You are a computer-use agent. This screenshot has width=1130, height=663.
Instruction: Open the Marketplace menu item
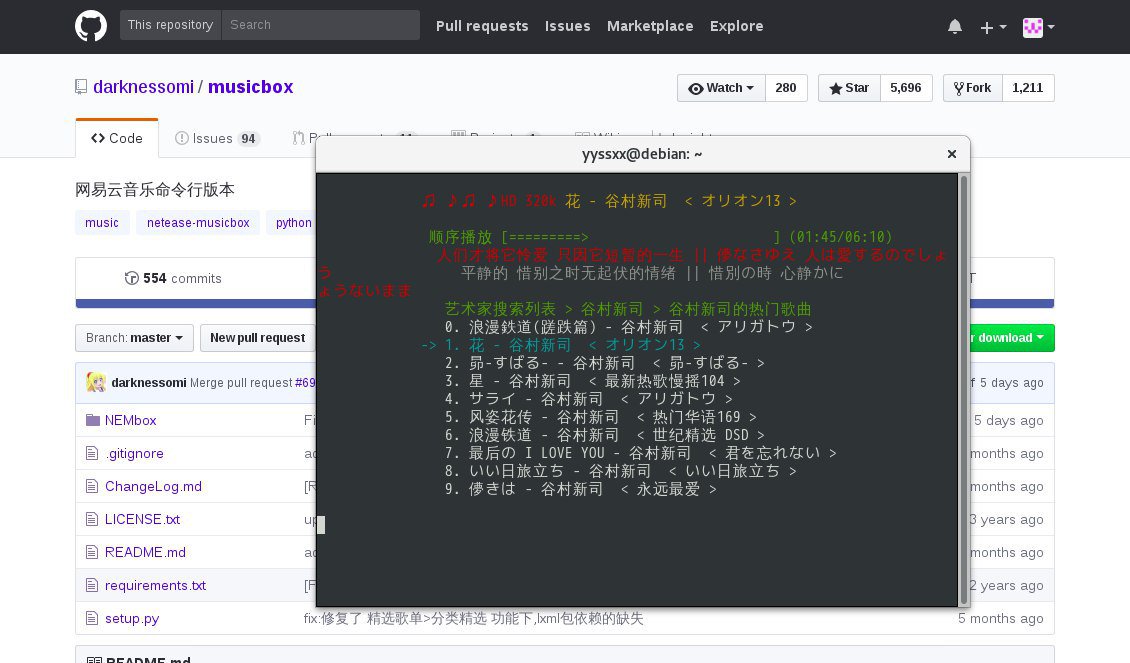(650, 27)
